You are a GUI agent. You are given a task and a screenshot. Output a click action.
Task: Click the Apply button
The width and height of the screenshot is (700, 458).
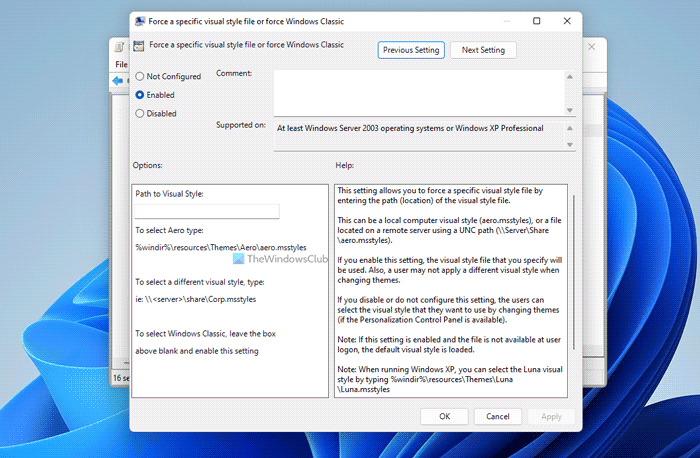tap(551, 416)
